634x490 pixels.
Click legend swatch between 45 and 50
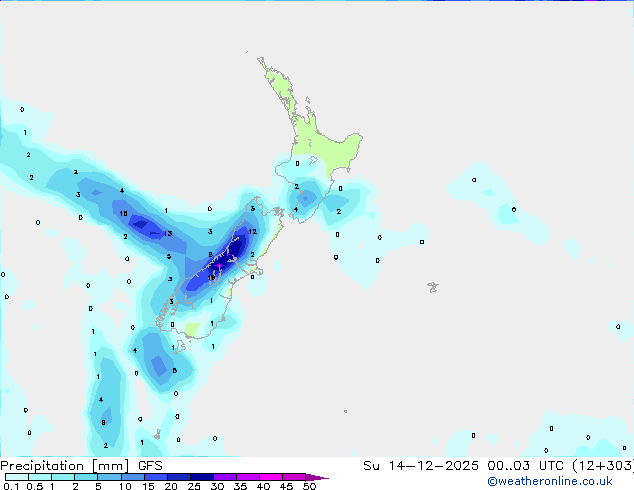click(x=294, y=477)
